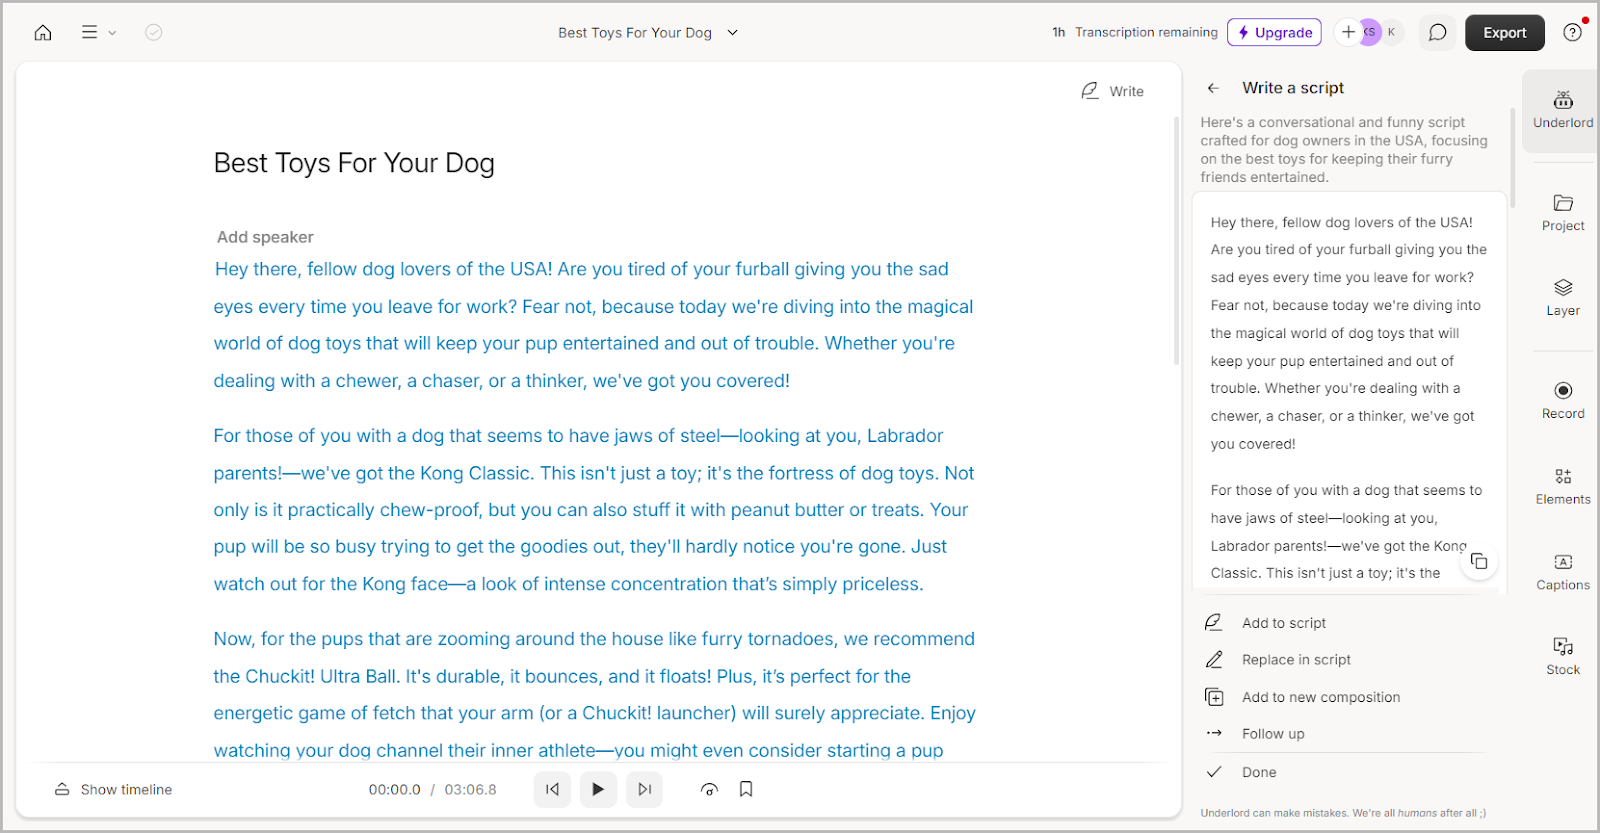
Task: Click the Best Toys For Your Dog heading
Action: tap(354, 163)
